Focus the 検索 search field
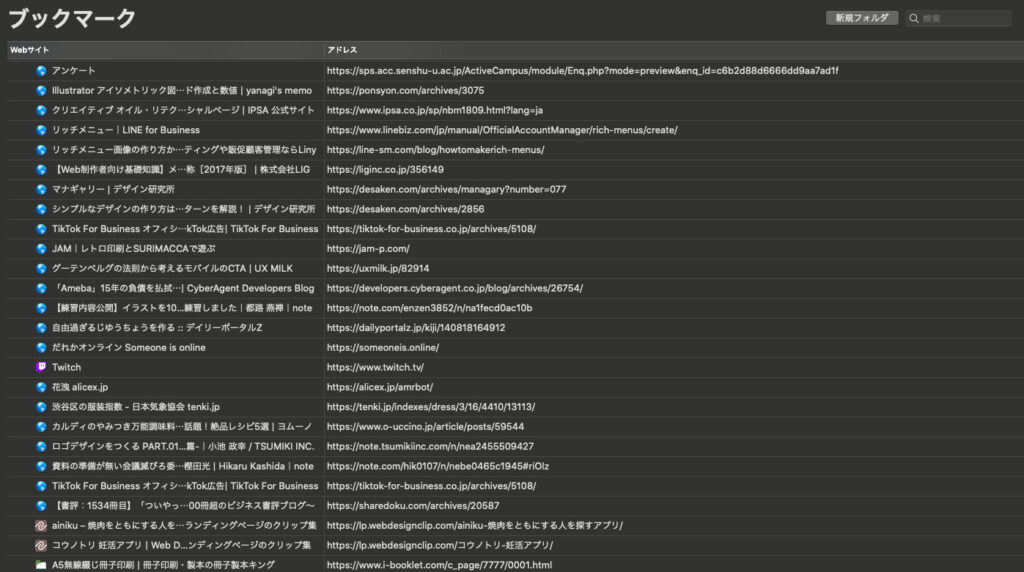Image resolution: width=1024 pixels, height=572 pixels. click(x=959, y=18)
